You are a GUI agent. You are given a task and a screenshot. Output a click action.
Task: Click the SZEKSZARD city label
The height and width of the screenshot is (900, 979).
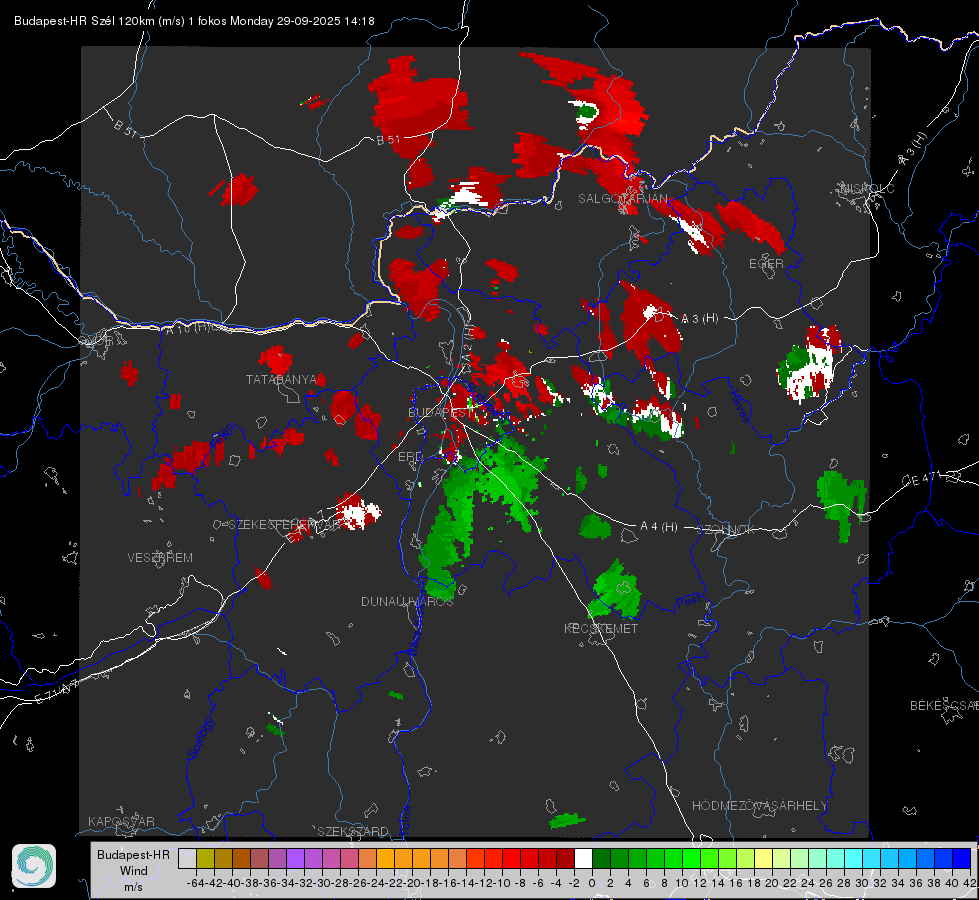(x=353, y=831)
